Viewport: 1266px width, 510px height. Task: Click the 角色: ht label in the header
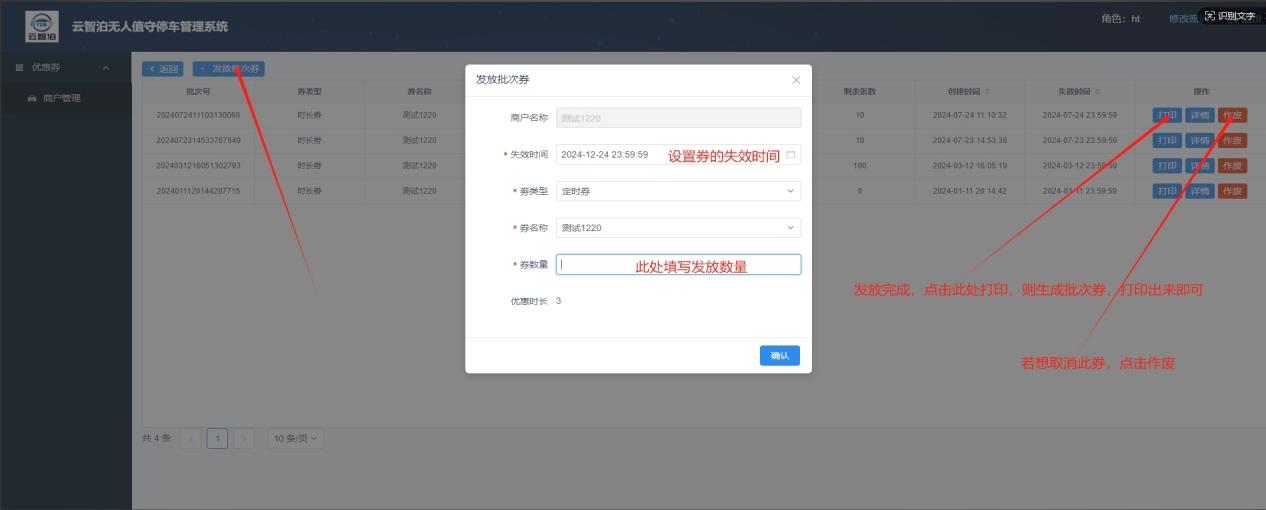click(x=1120, y=18)
